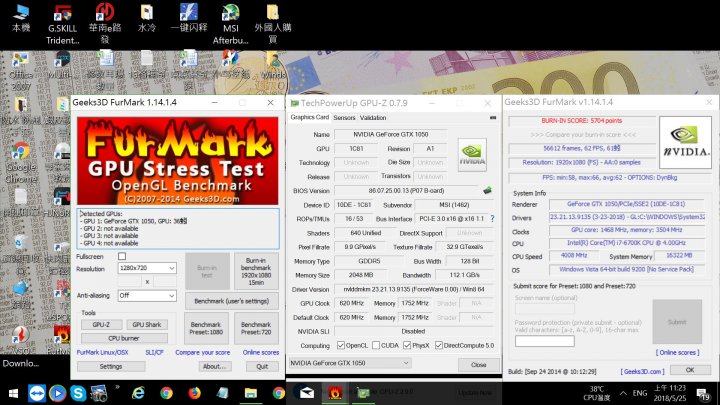This screenshot has height=405, width=720.
Task: Click the GPU-Z tool button in FurMark
Action: (x=101, y=325)
